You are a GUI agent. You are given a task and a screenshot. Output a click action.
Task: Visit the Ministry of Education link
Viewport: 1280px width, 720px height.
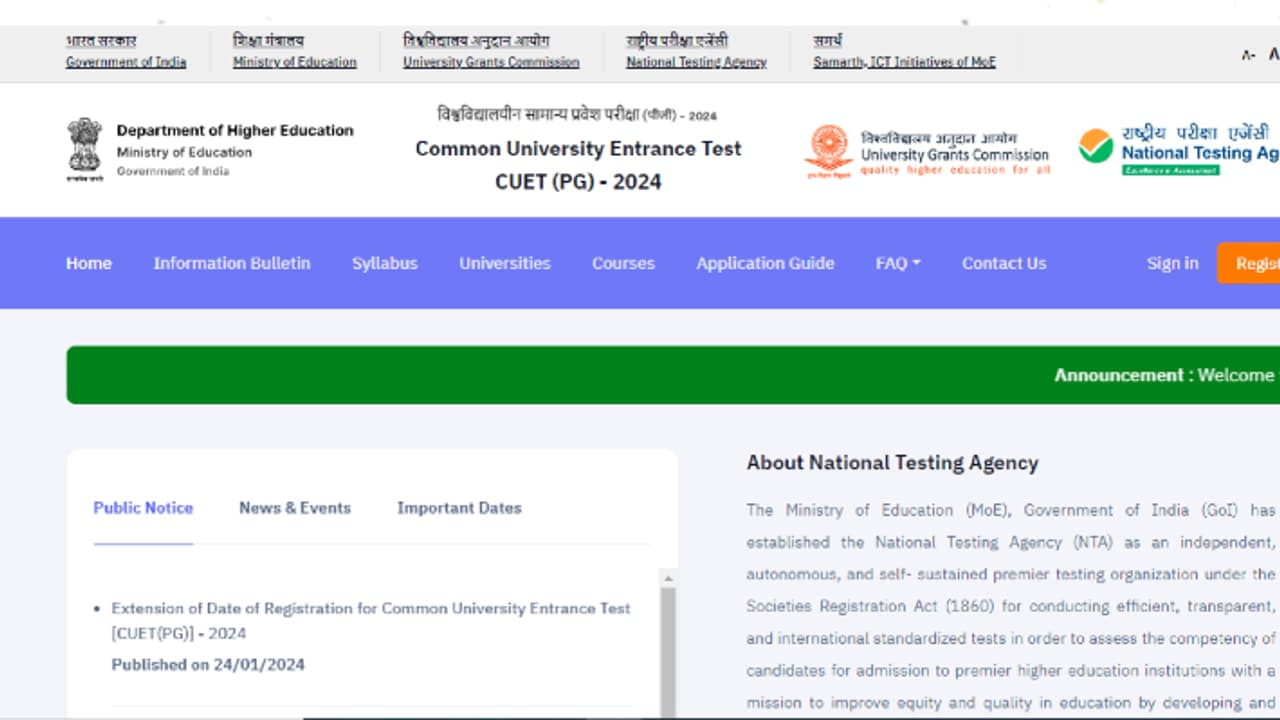(x=294, y=62)
